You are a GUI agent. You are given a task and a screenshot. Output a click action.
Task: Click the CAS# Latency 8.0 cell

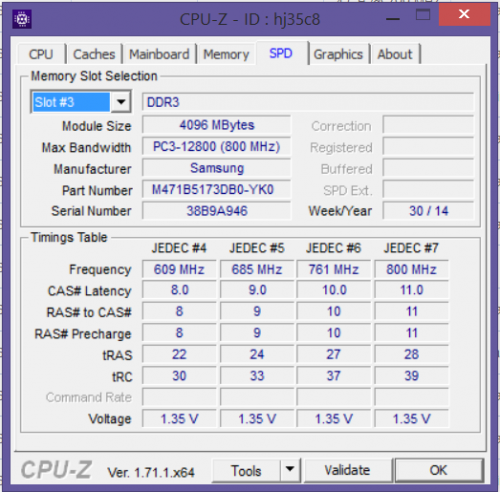179,290
